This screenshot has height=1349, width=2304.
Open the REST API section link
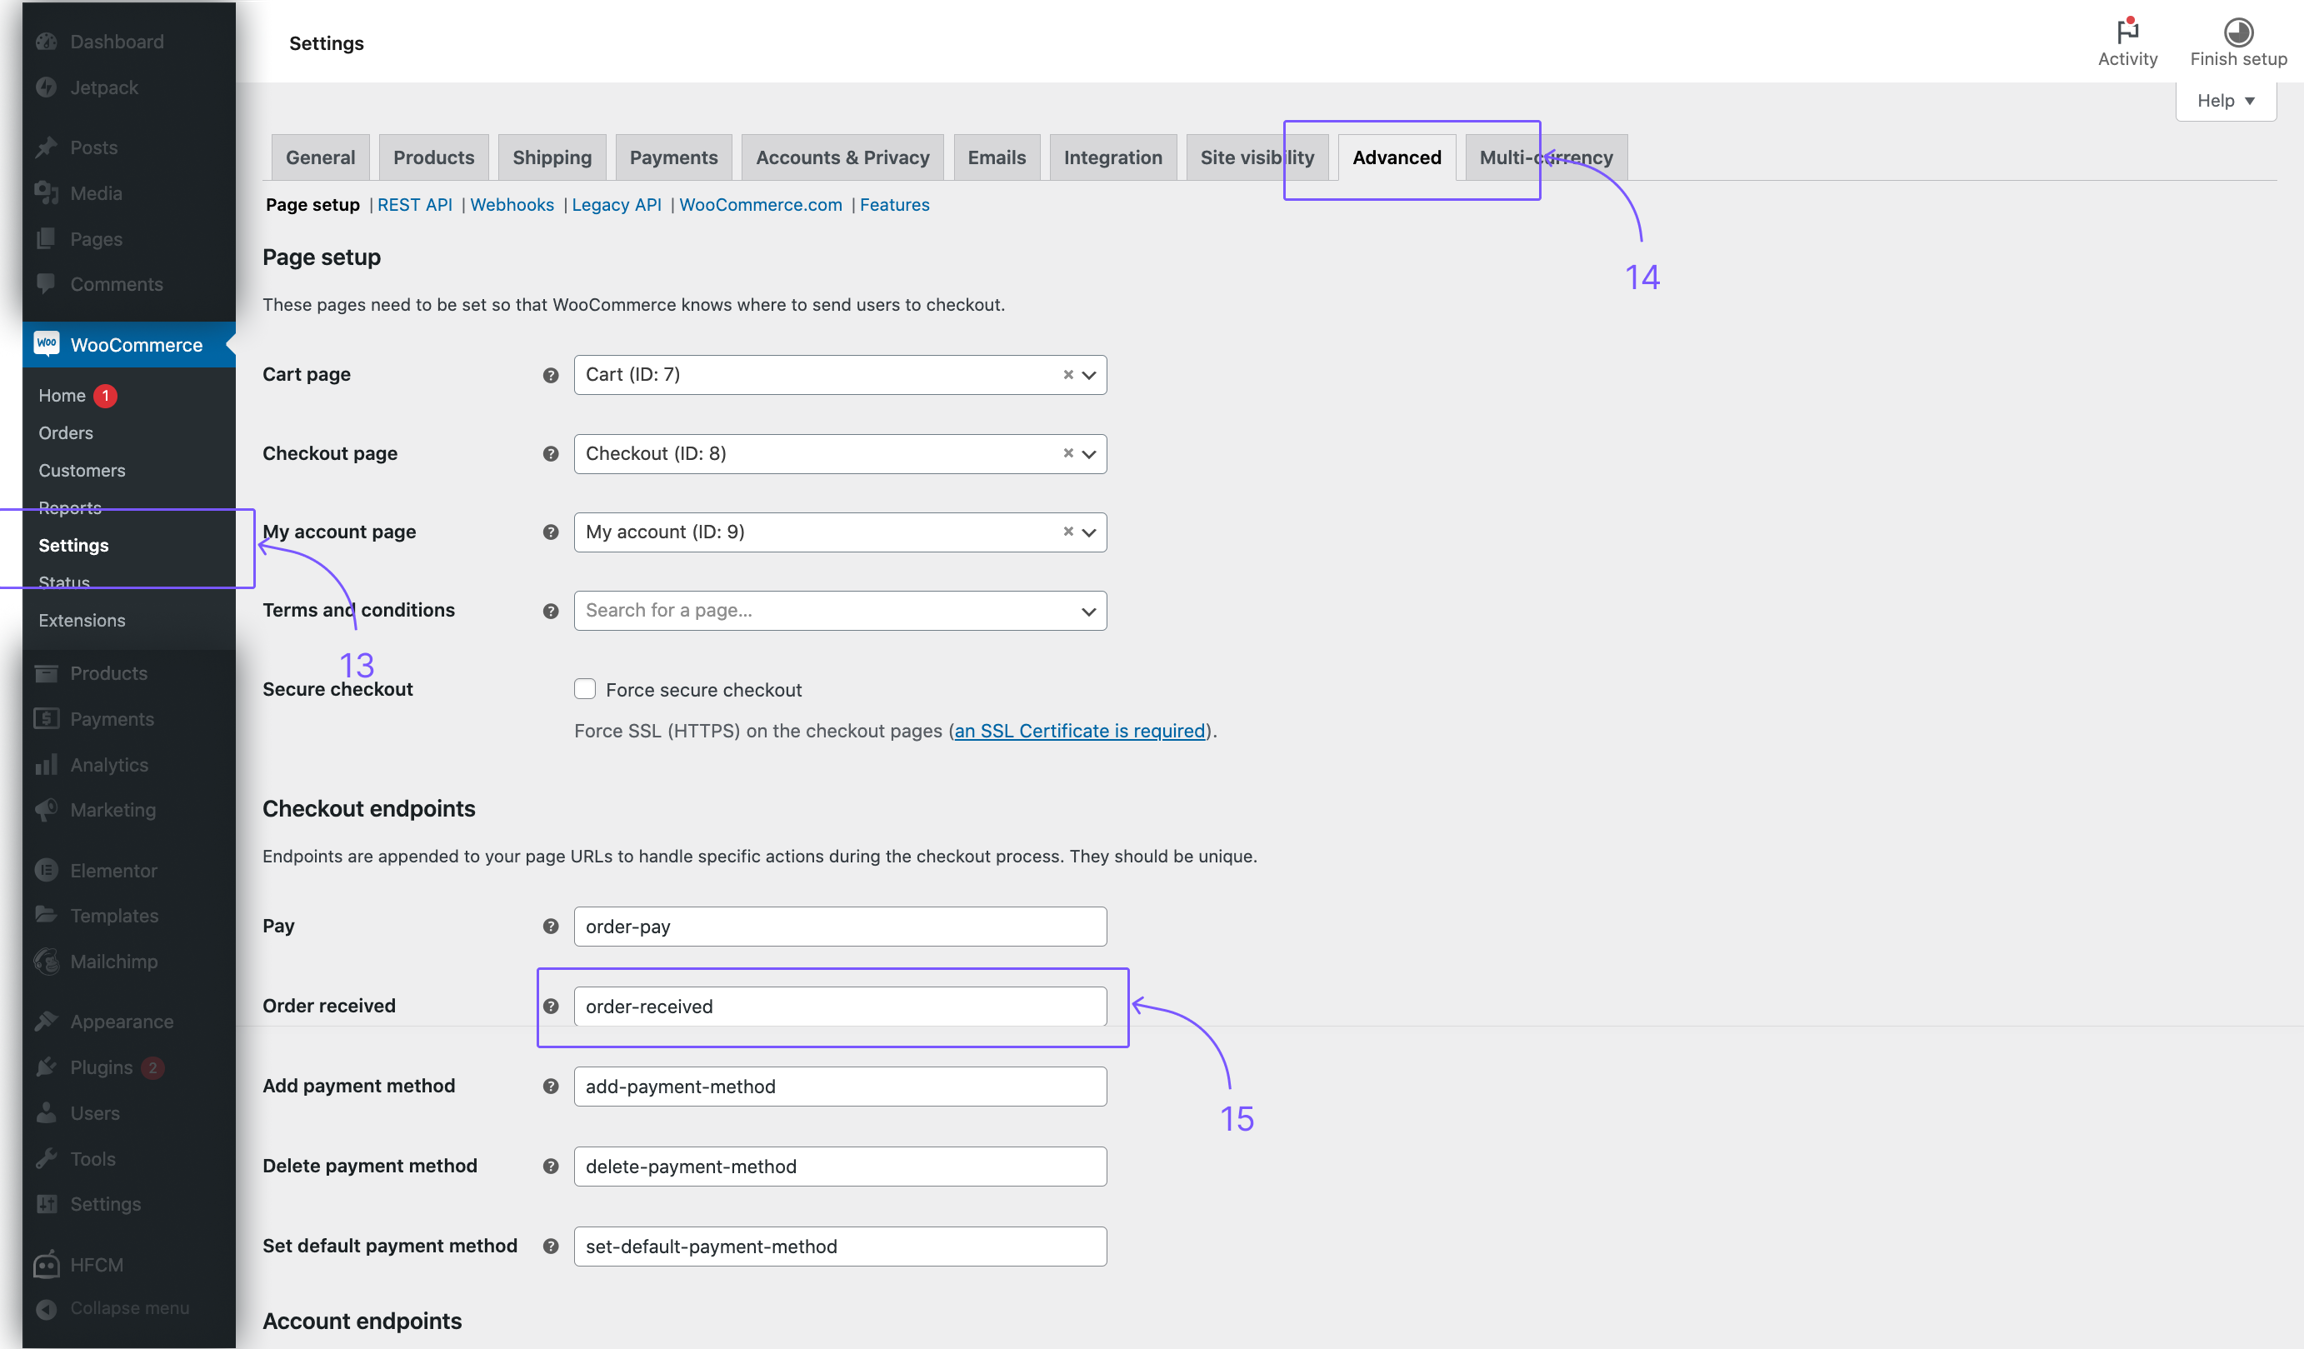click(414, 204)
